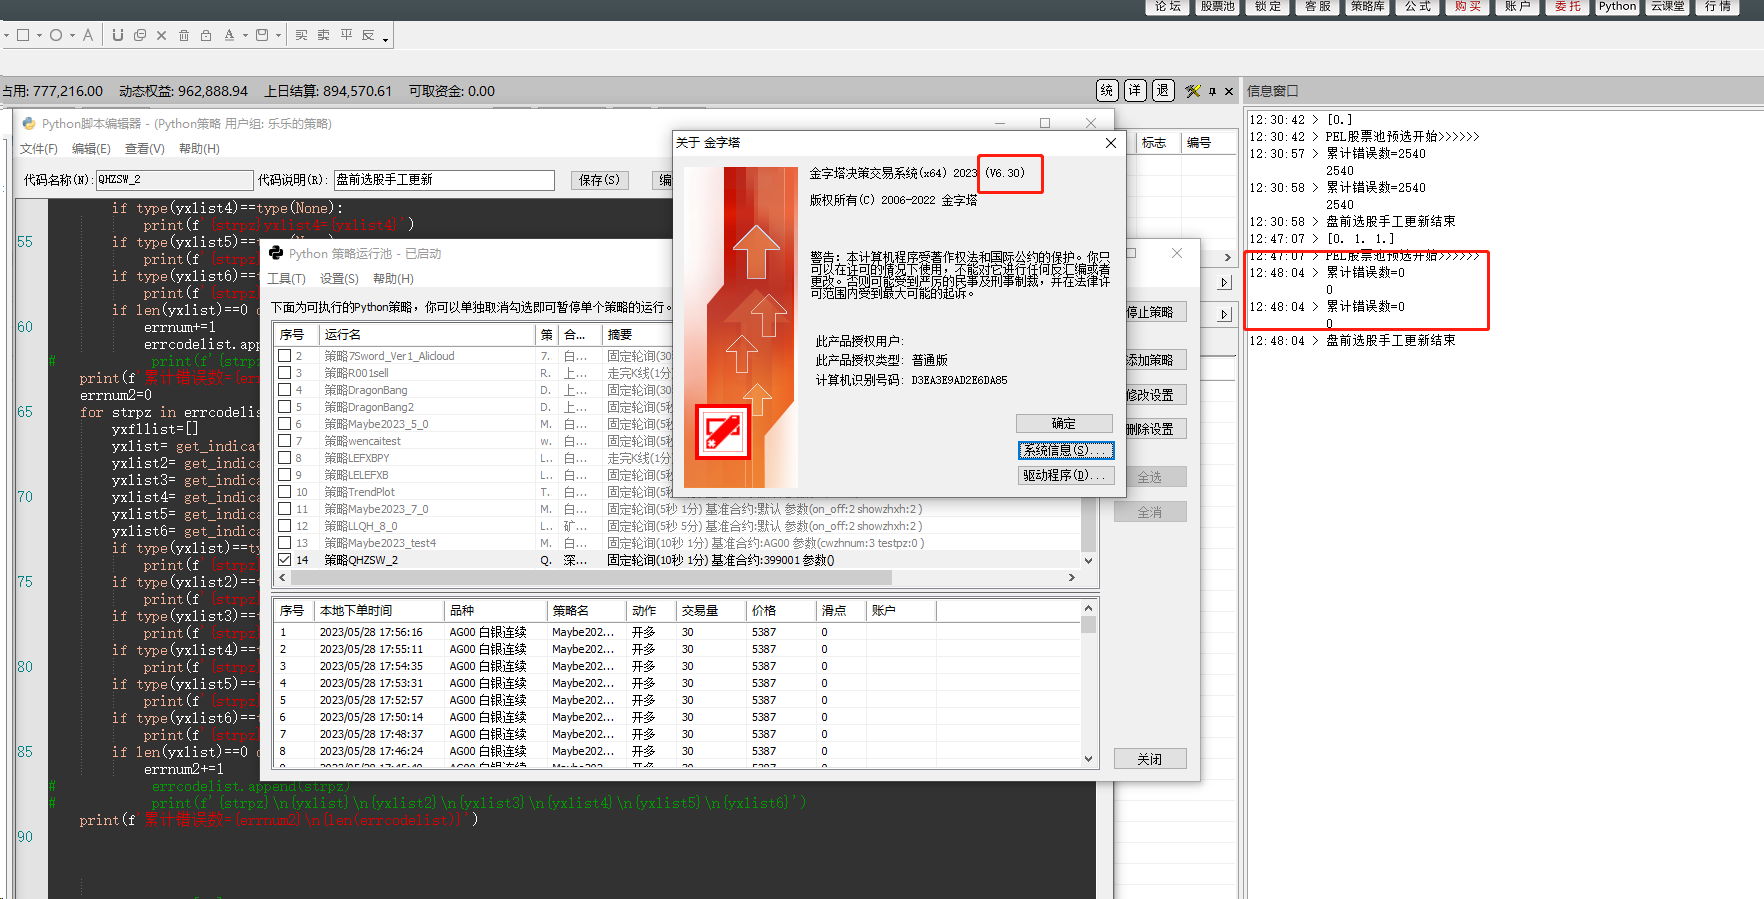This screenshot has width=1764, height=899.
Task: Click the 驱动程序(D)... button
Action: tap(1064, 476)
